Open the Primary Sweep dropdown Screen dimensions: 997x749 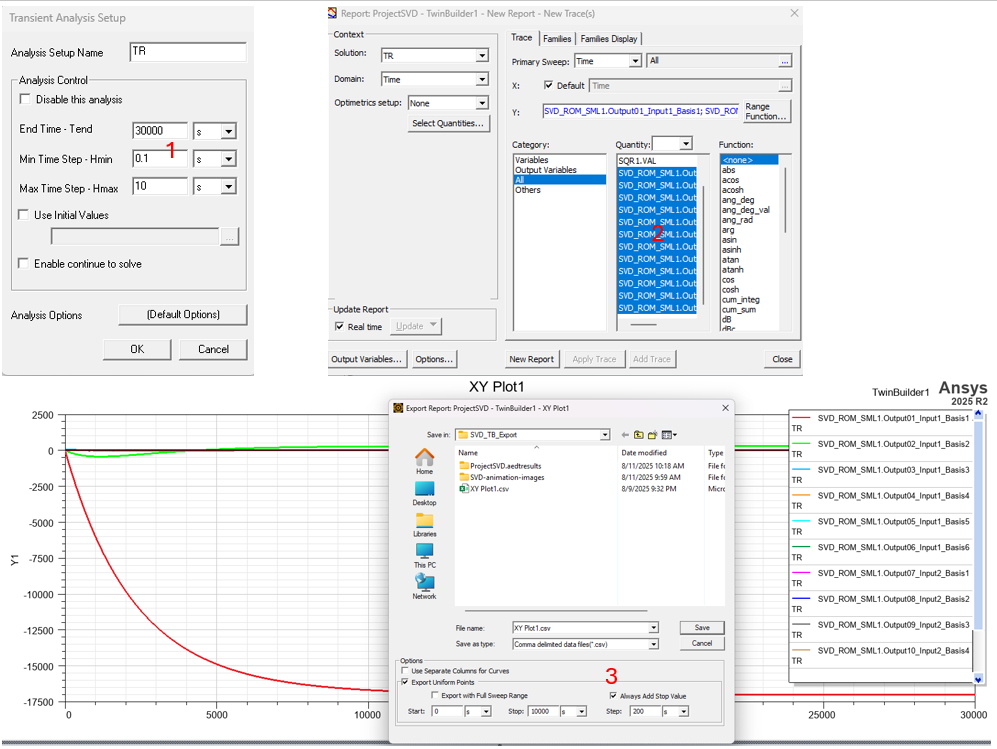tap(635, 61)
